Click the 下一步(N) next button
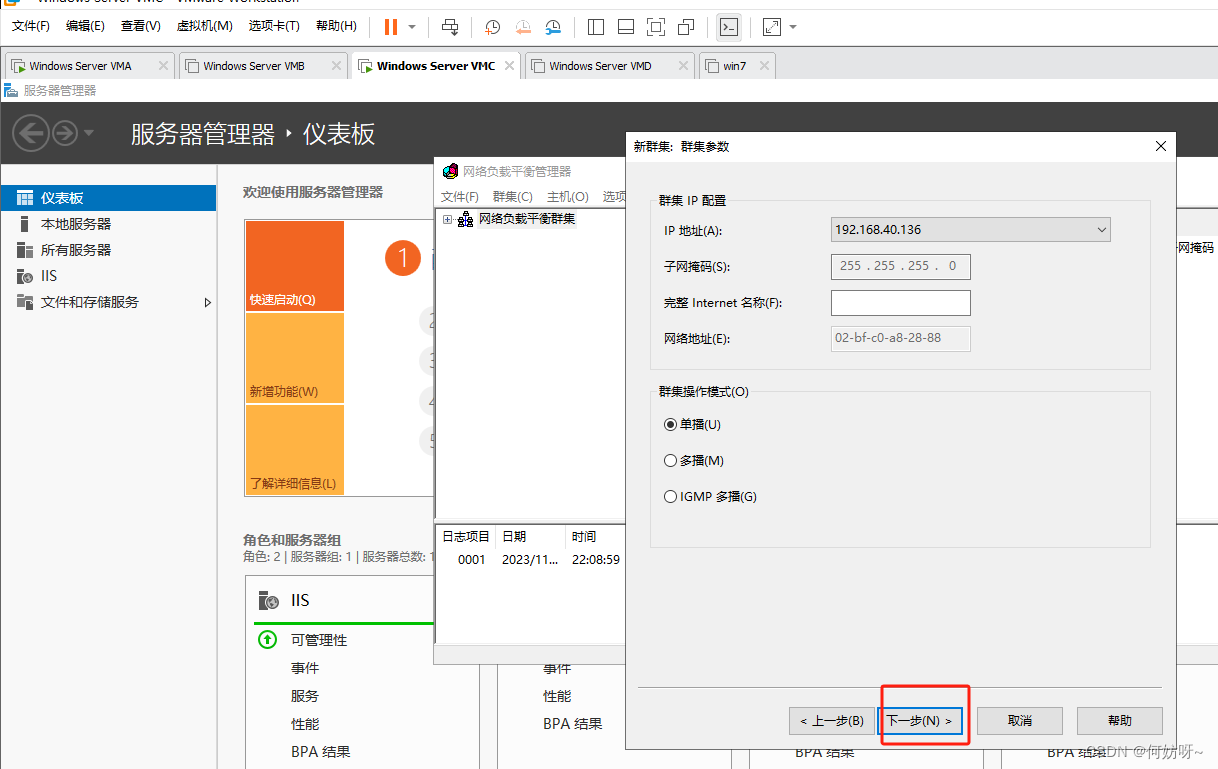Image resolution: width=1218 pixels, height=769 pixels. pos(920,721)
